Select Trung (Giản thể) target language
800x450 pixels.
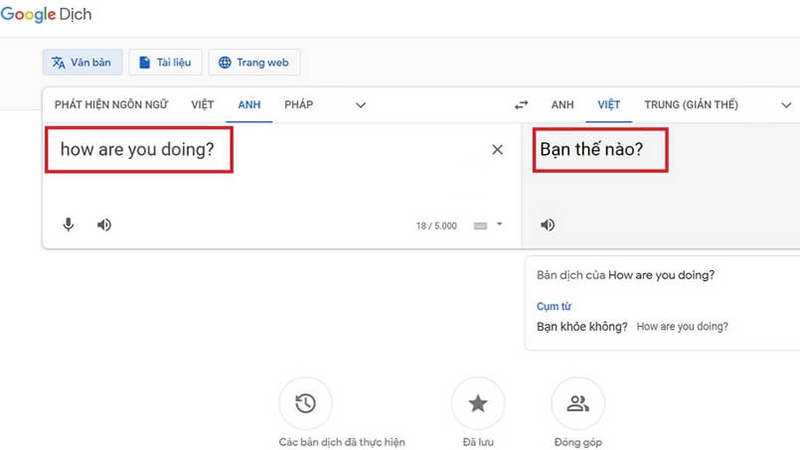click(691, 105)
